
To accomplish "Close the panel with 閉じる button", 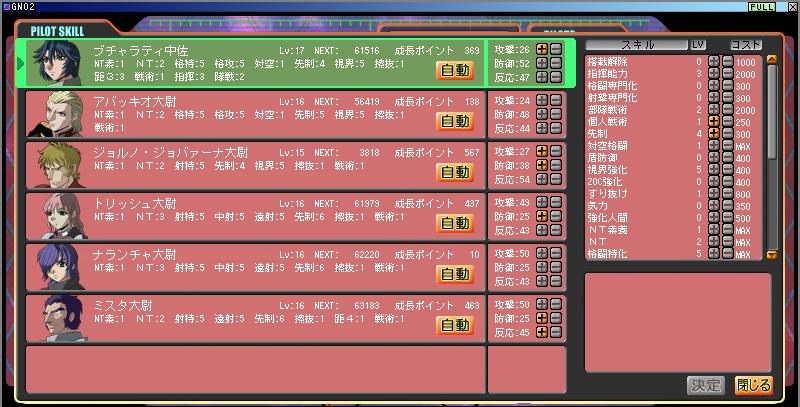I will tap(754, 385).
